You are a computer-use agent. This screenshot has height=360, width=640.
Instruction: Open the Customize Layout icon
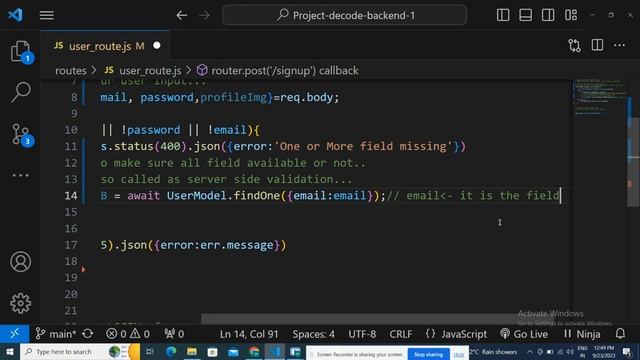pos(571,15)
